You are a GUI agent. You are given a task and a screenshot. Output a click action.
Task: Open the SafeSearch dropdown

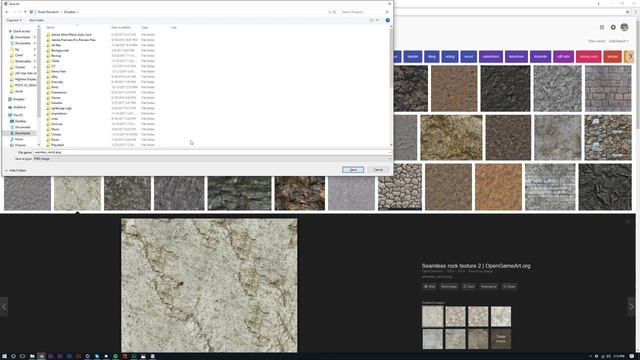coord(618,41)
